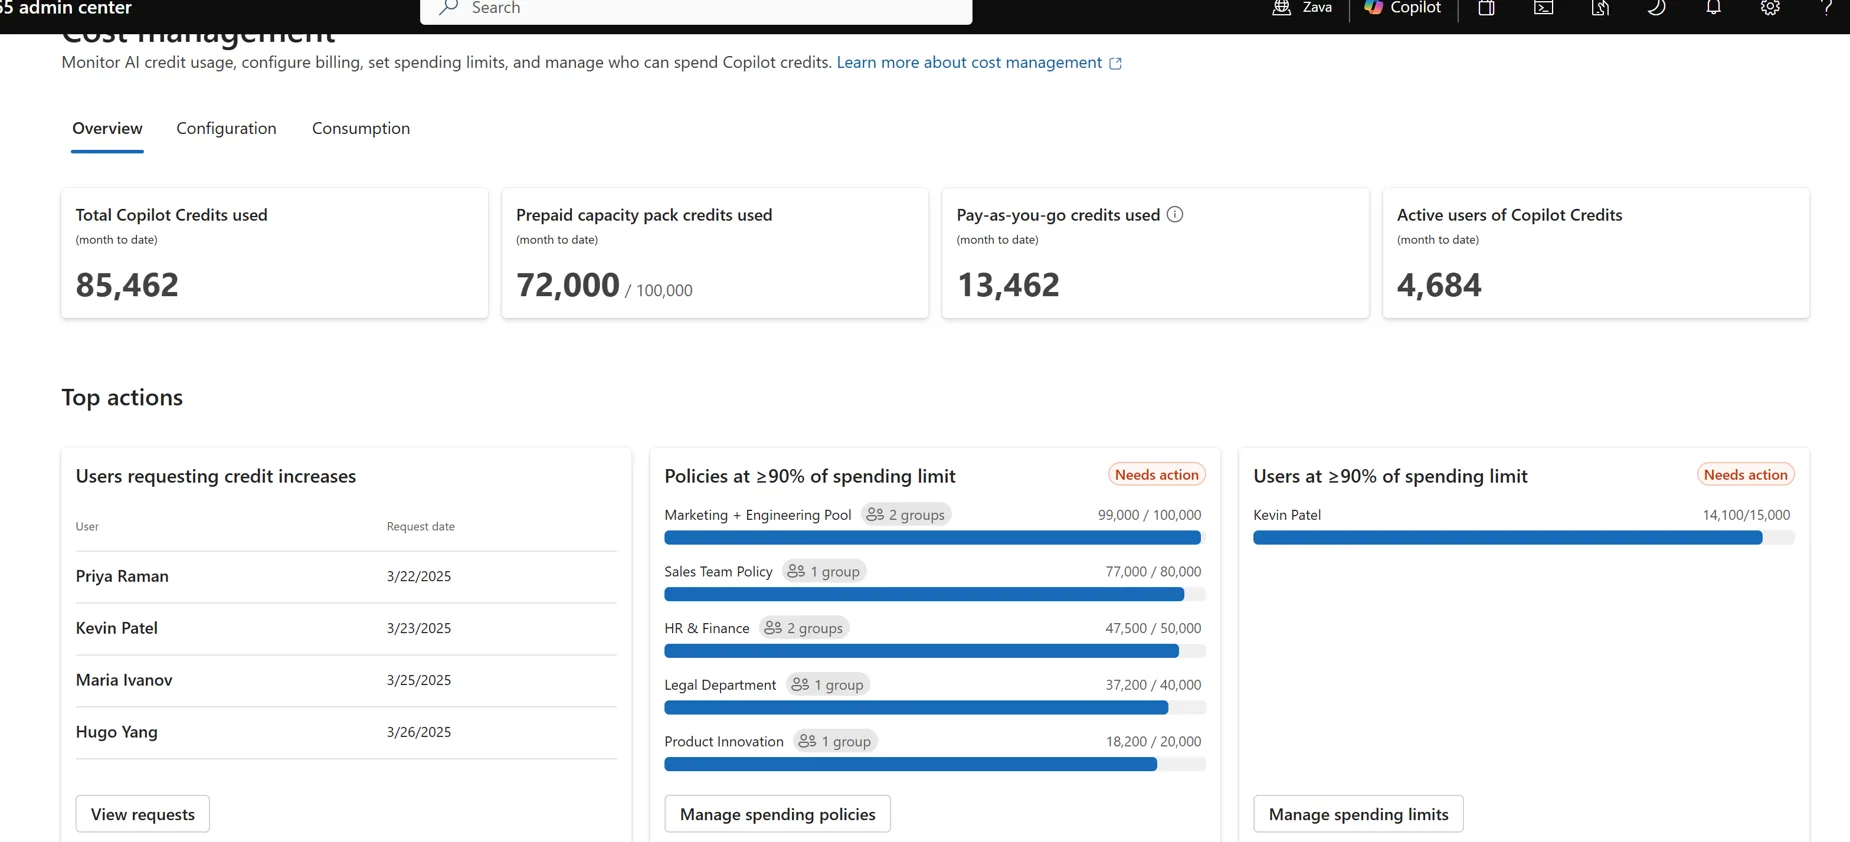
Task: Click the 77,000 / 80,000 usage value
Action: pyautogui.click(x=1154, y=572)
